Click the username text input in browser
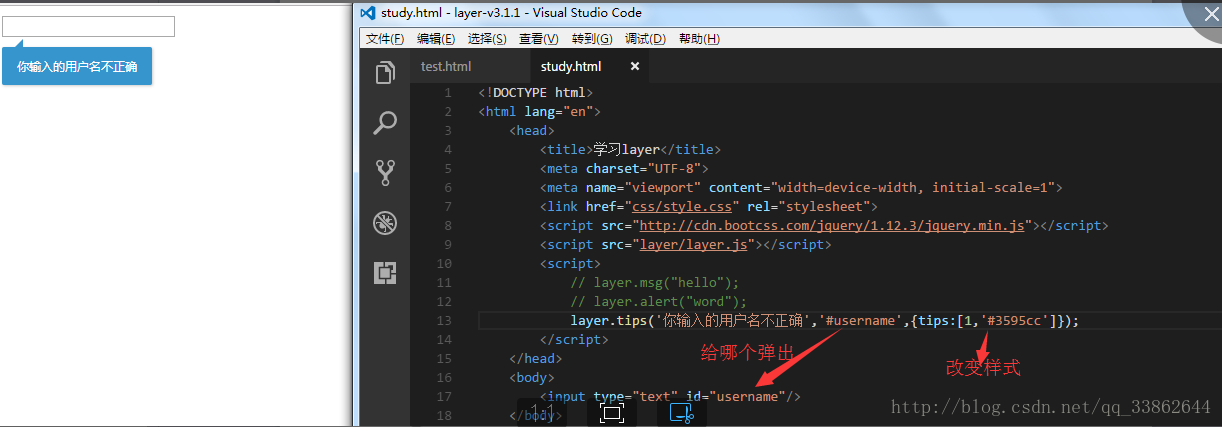Image resolution: width=1222 pixels, height=427 pixels. tap(89, 26)
